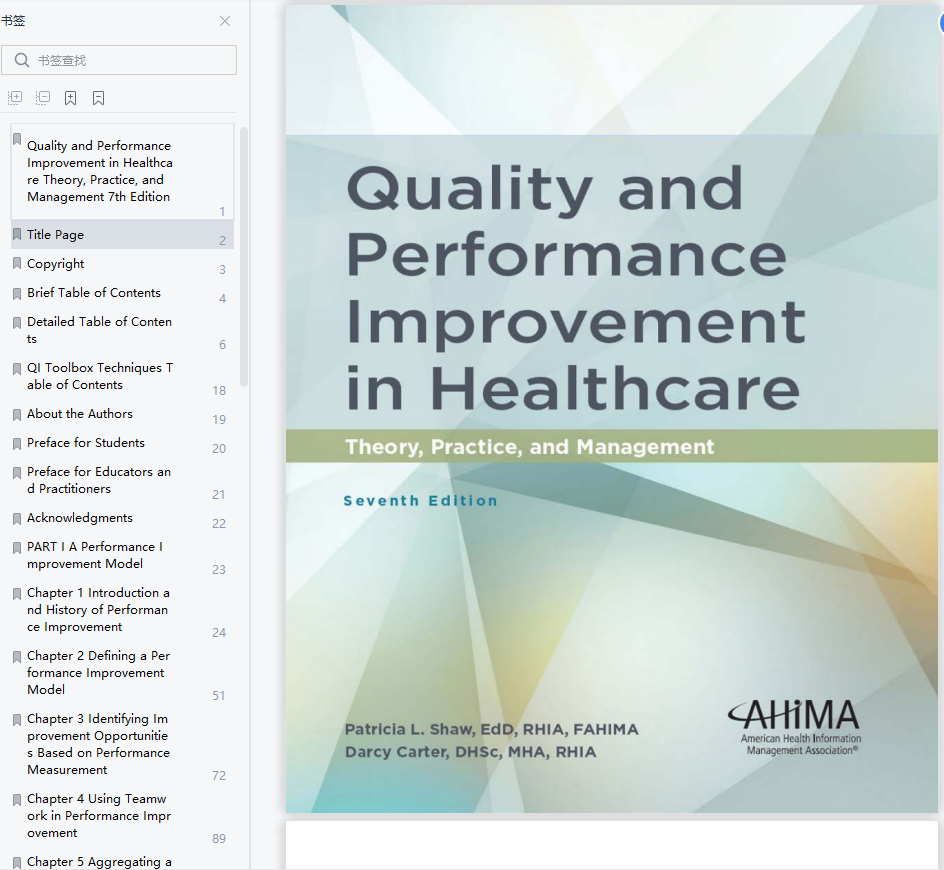This screenshot has width=944, height=870.
Task: Collapse all bookmarks icon
Action: coord(43,98)
